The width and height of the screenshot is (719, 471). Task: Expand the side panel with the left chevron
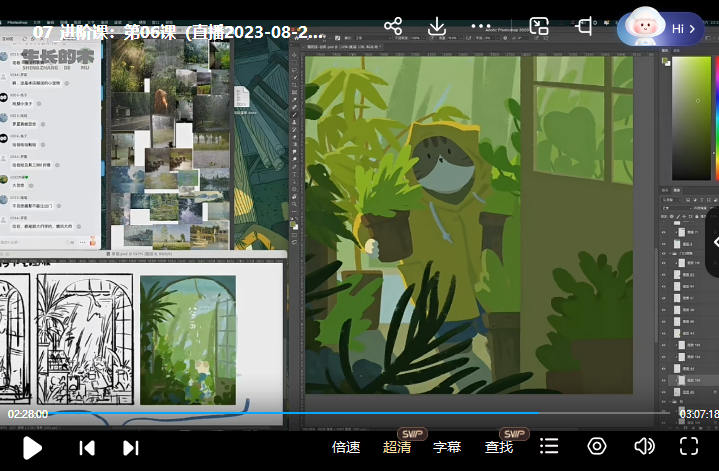(x=712, y=242)
